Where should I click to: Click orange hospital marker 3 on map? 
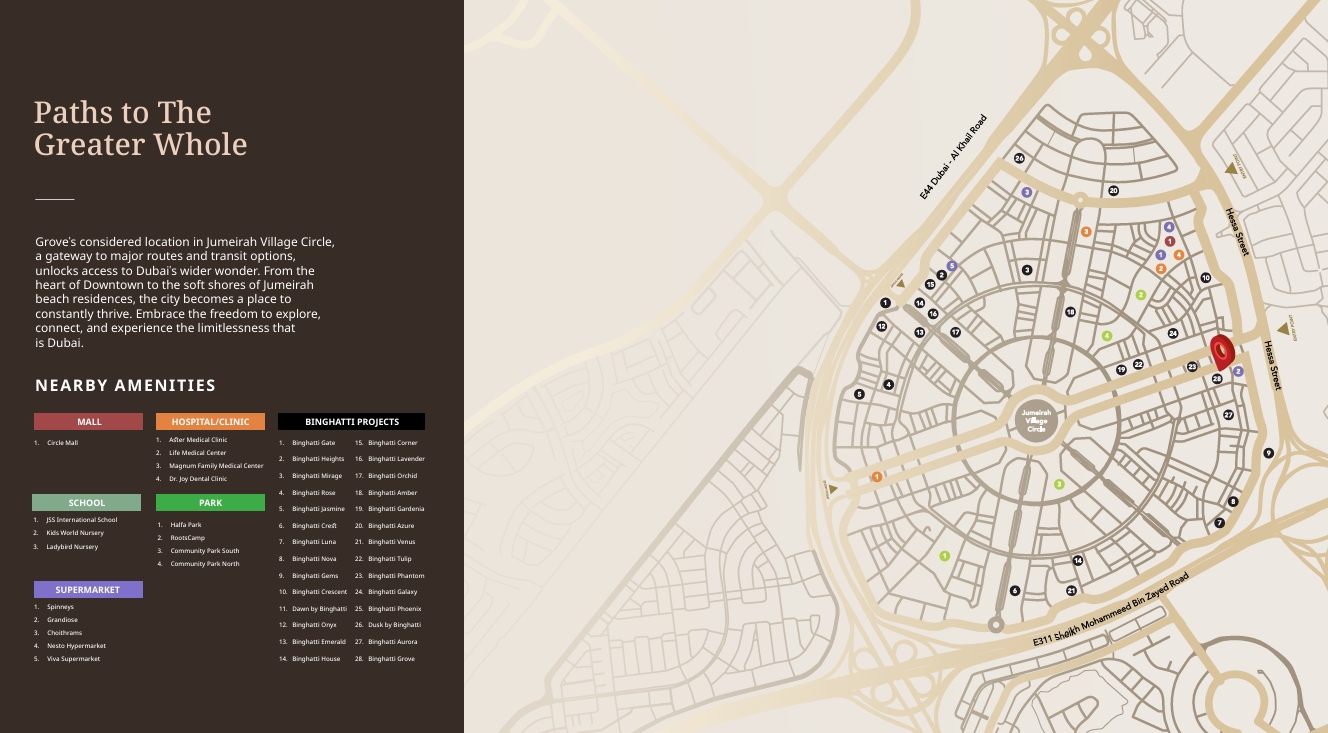pos(1086,232)
